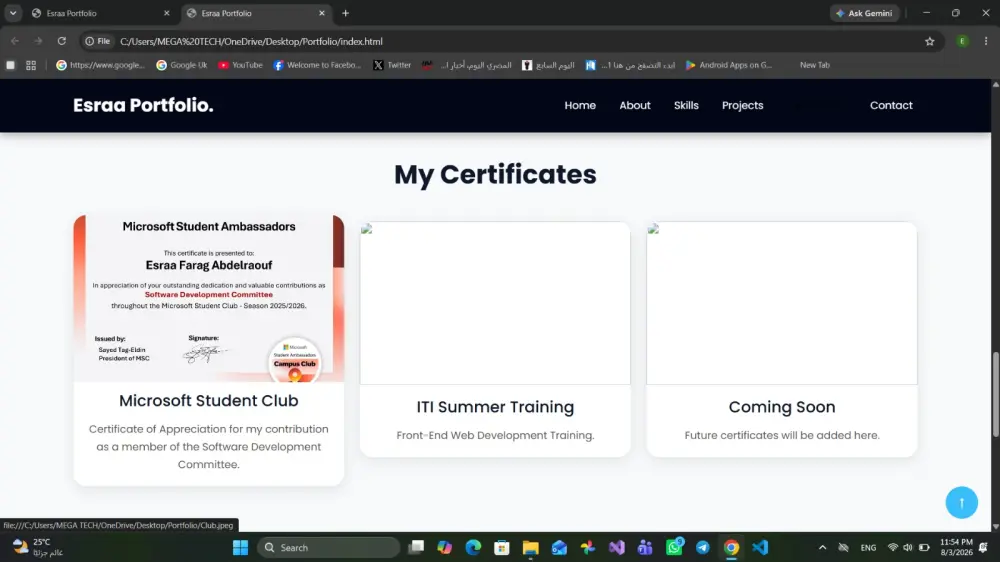Screen dimensions: 1000x562
Task: Open Microsoft Teams from the taskbar
Action: tap(645, 547)
